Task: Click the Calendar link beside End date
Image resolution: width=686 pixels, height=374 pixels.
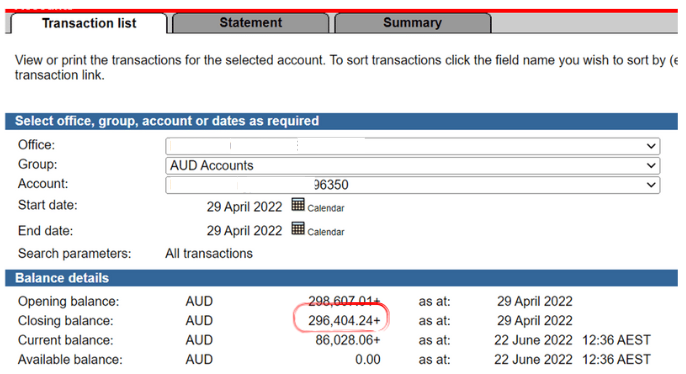Action: (326, 232)
